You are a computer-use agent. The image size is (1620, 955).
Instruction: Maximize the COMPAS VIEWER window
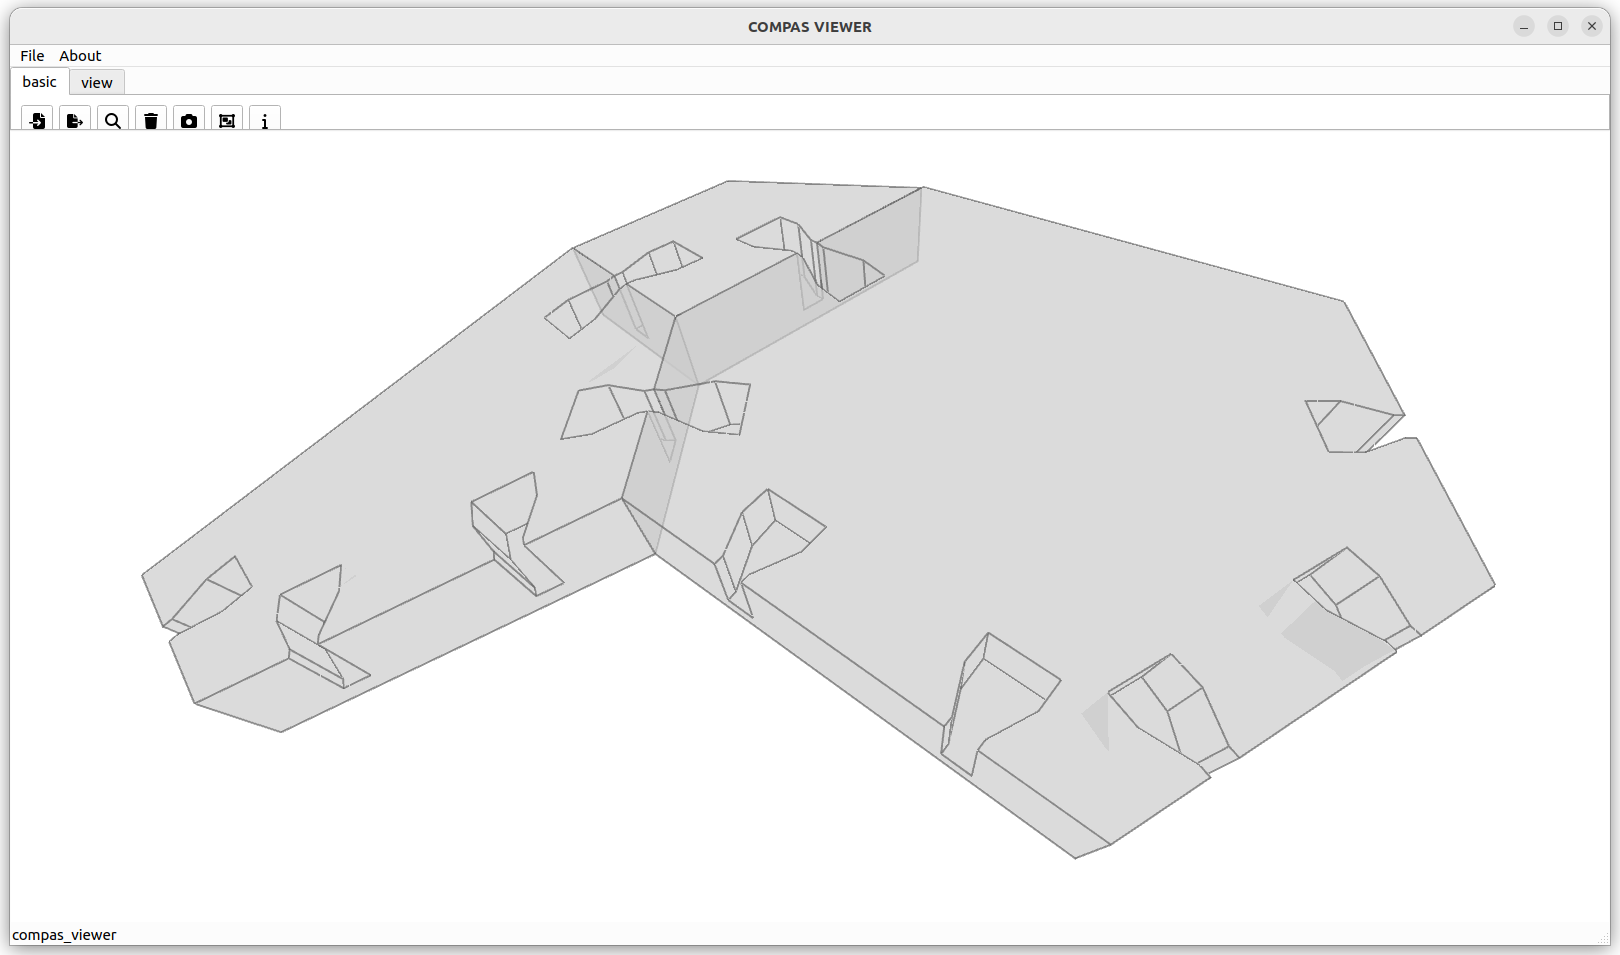pos(1558,27)
